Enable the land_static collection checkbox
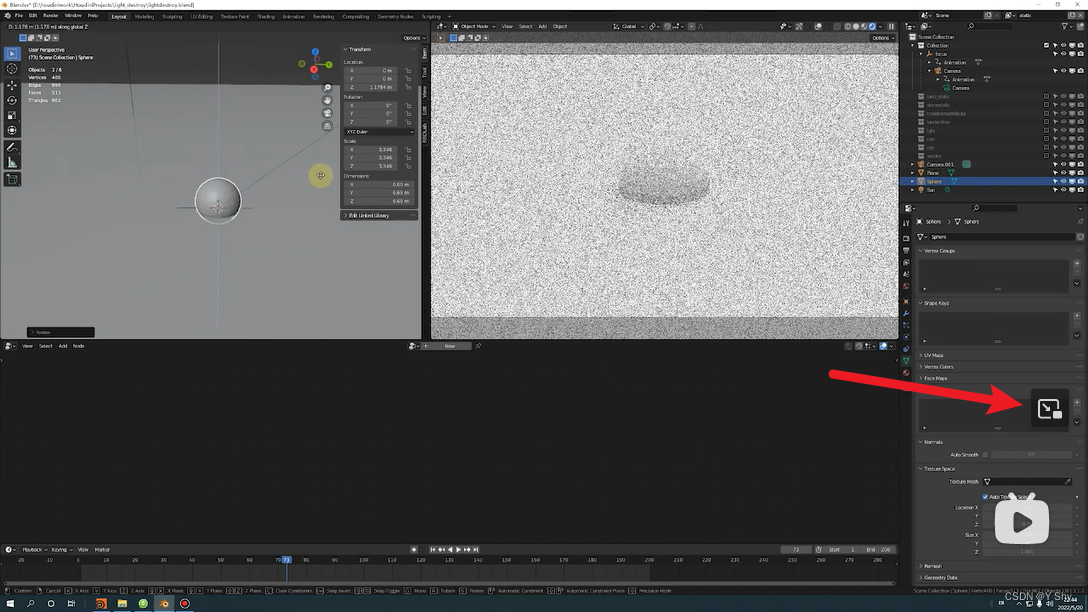This screenshot has width=1088, height=612. click(1046, 96)
